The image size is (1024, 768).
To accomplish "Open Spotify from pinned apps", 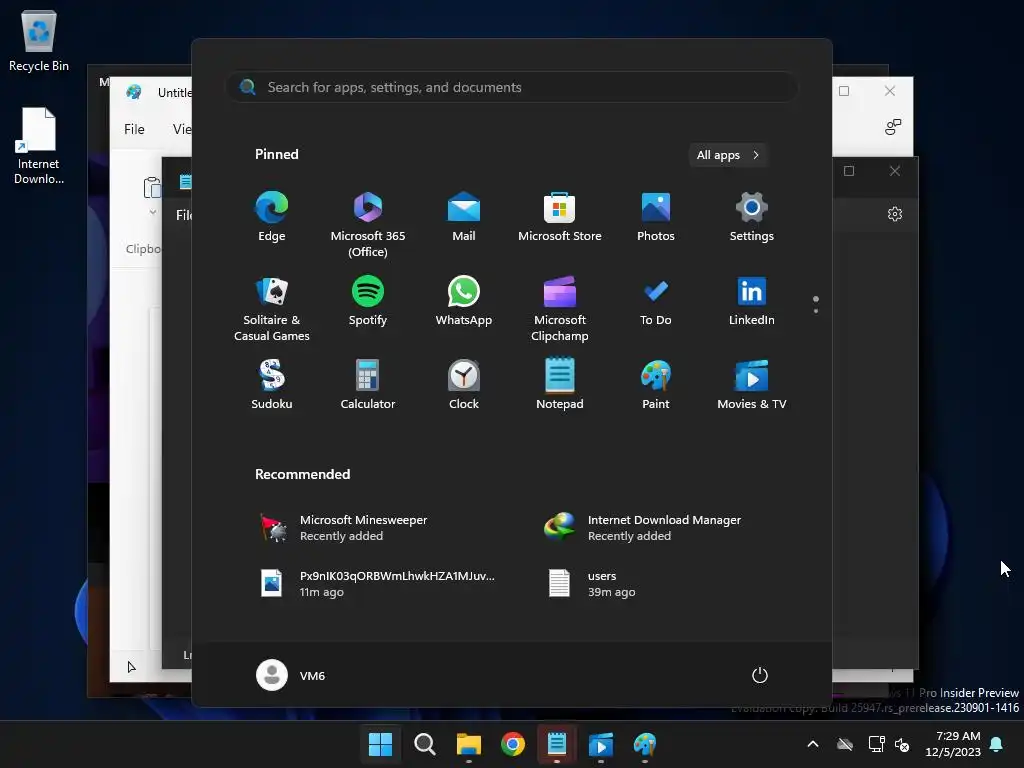I will [x=368, y=301].
